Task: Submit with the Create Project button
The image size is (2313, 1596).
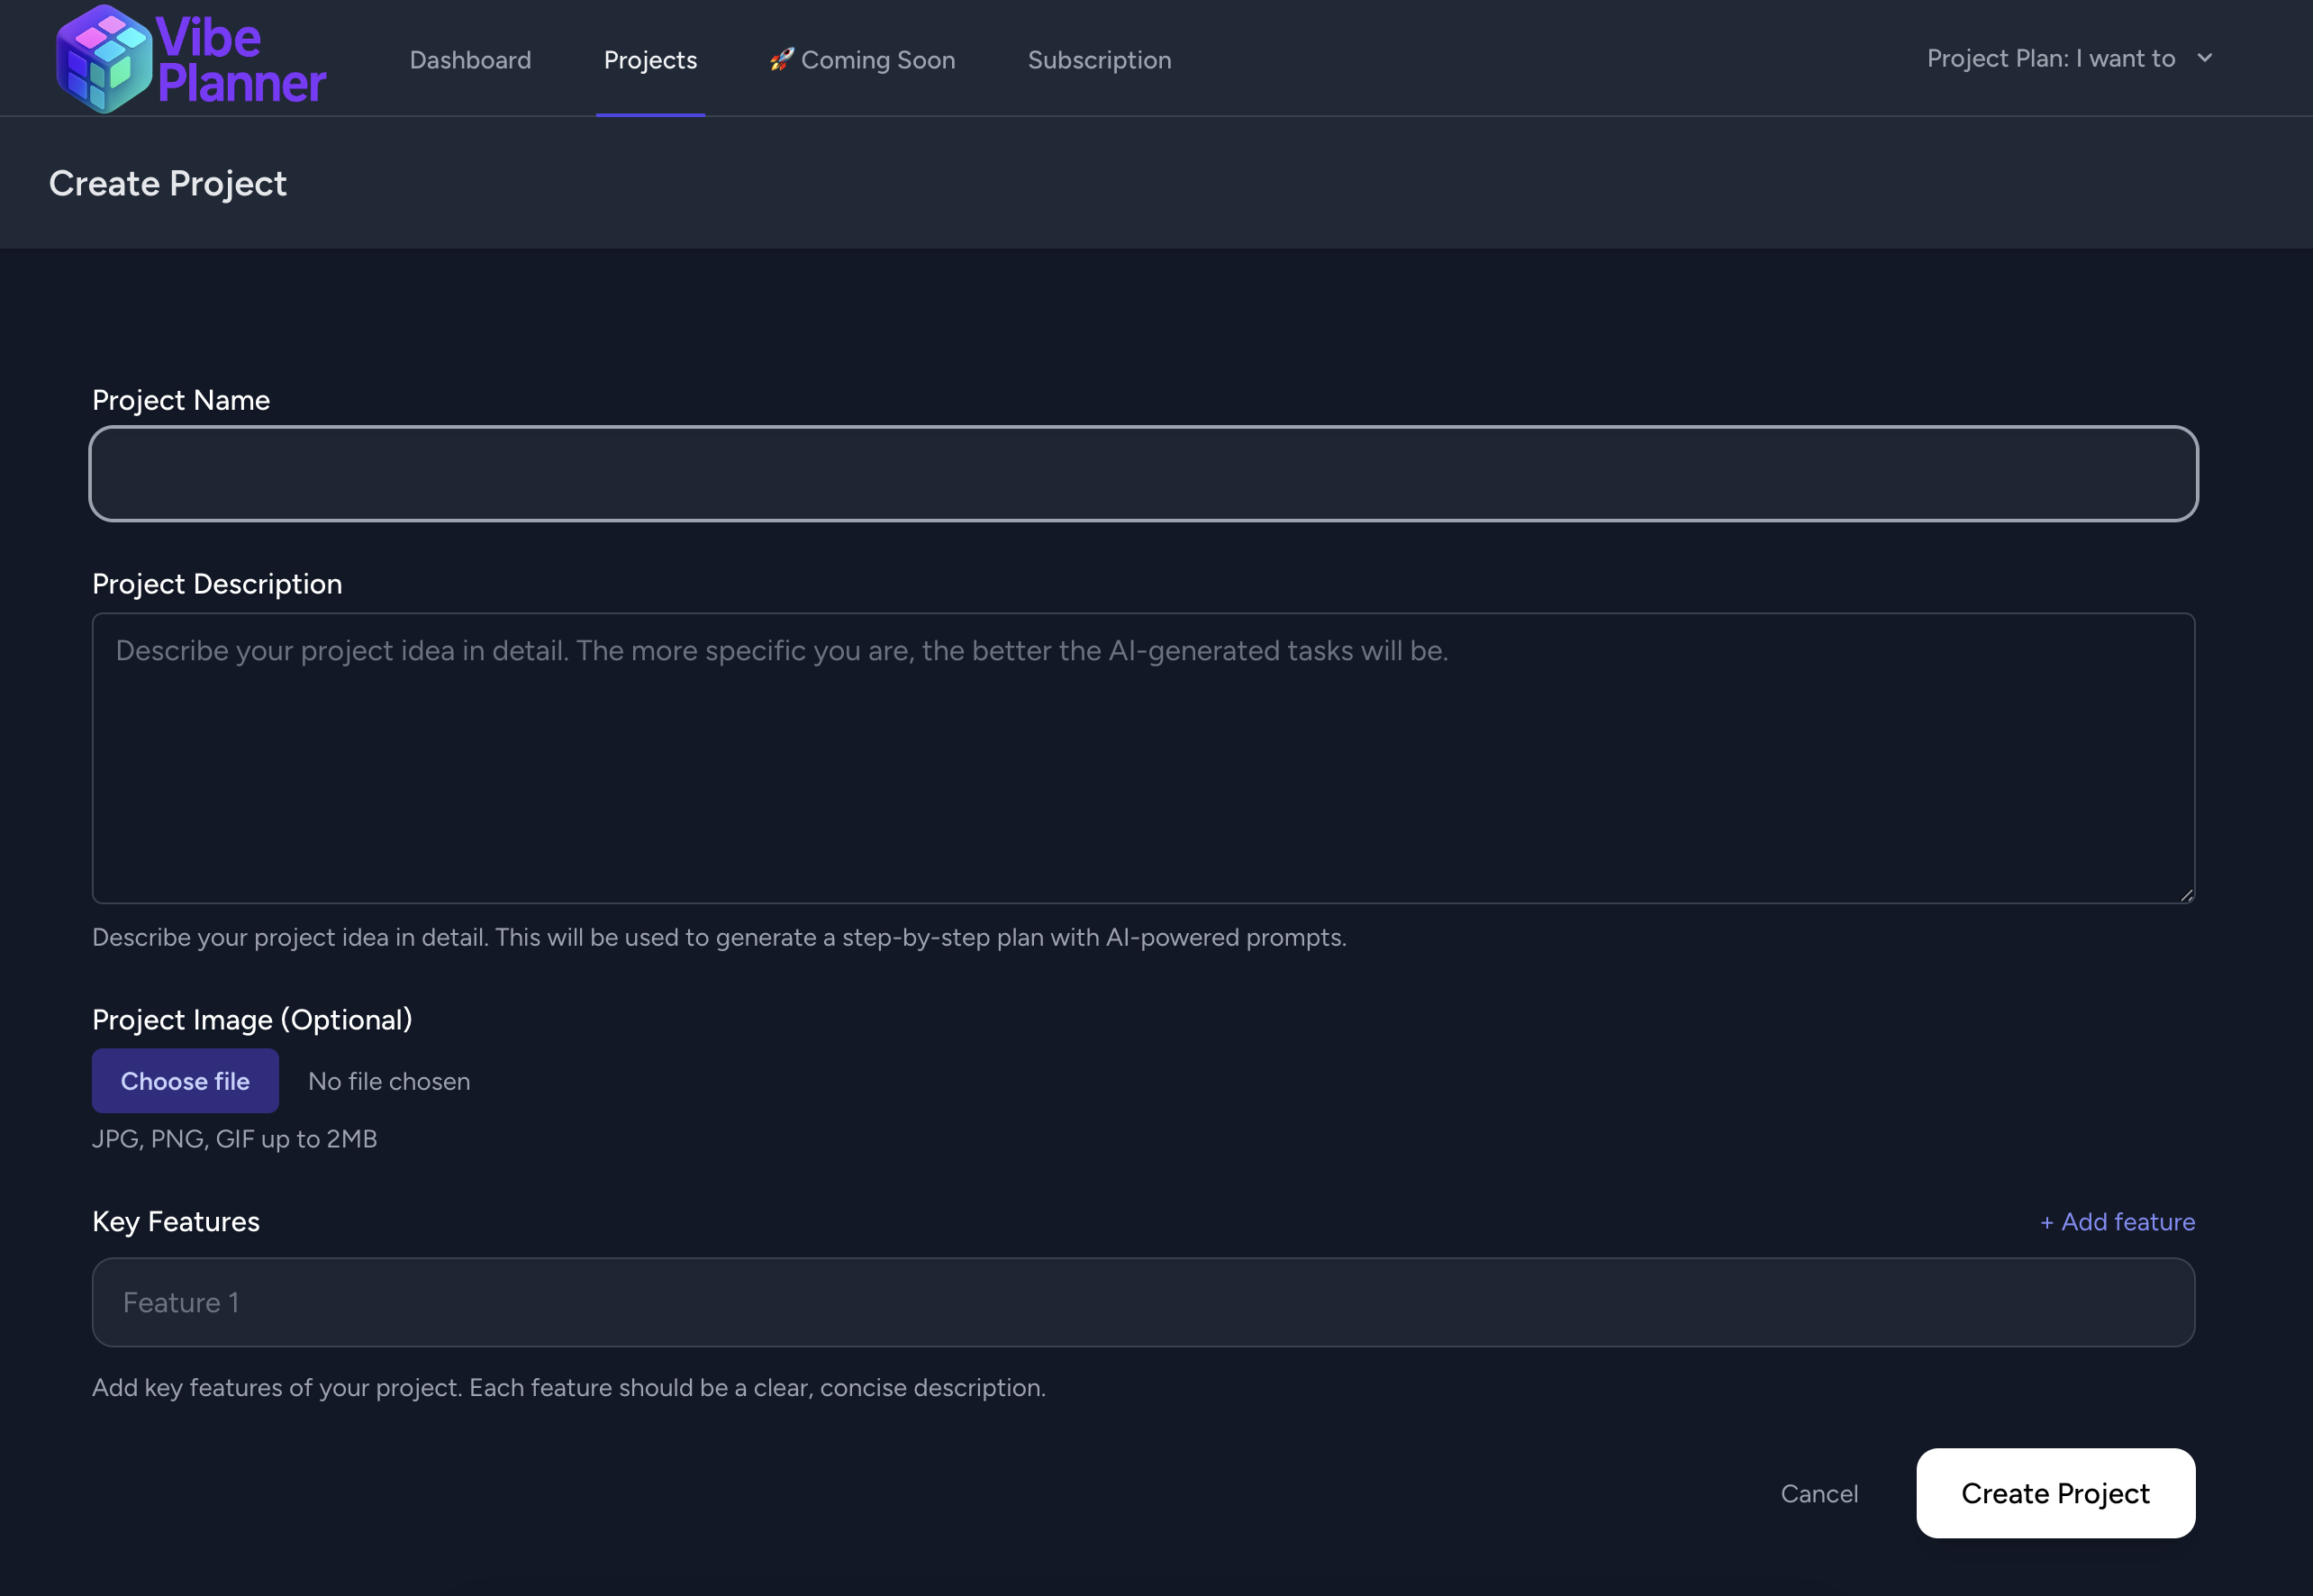Action: click(2055, 1493)
